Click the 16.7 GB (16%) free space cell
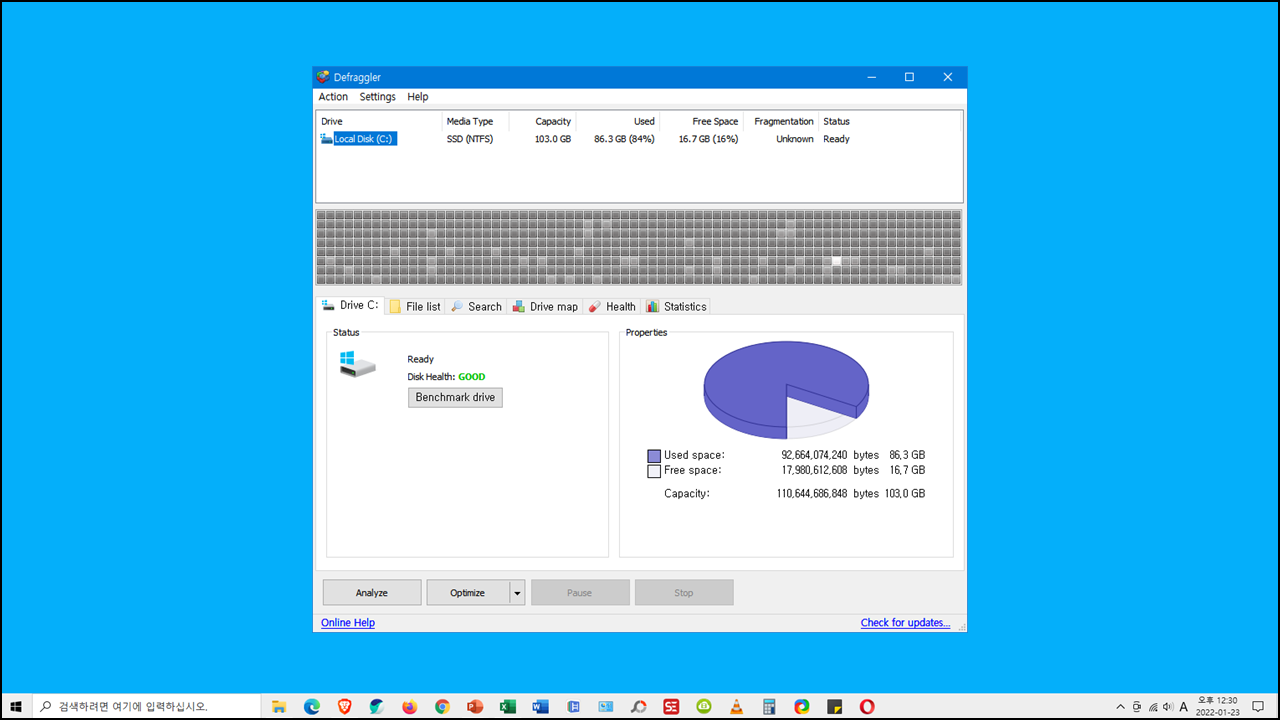 (708, 139)
